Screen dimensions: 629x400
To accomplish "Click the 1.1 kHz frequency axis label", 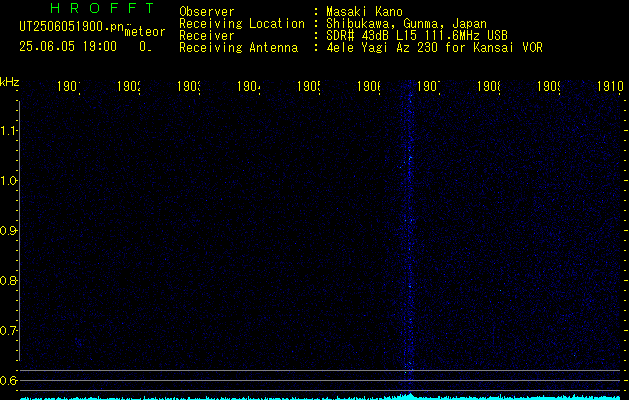I will point(8,131).
